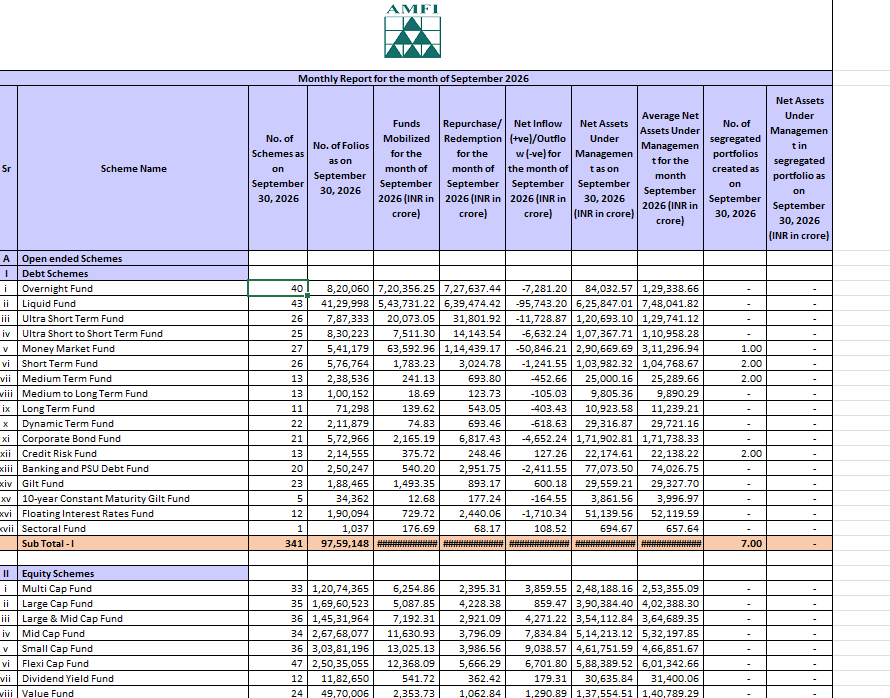This screenshot has width=890, height=698.
Task: Select the 'Credit Risk Fund' cell
Action: coord(133,454)
